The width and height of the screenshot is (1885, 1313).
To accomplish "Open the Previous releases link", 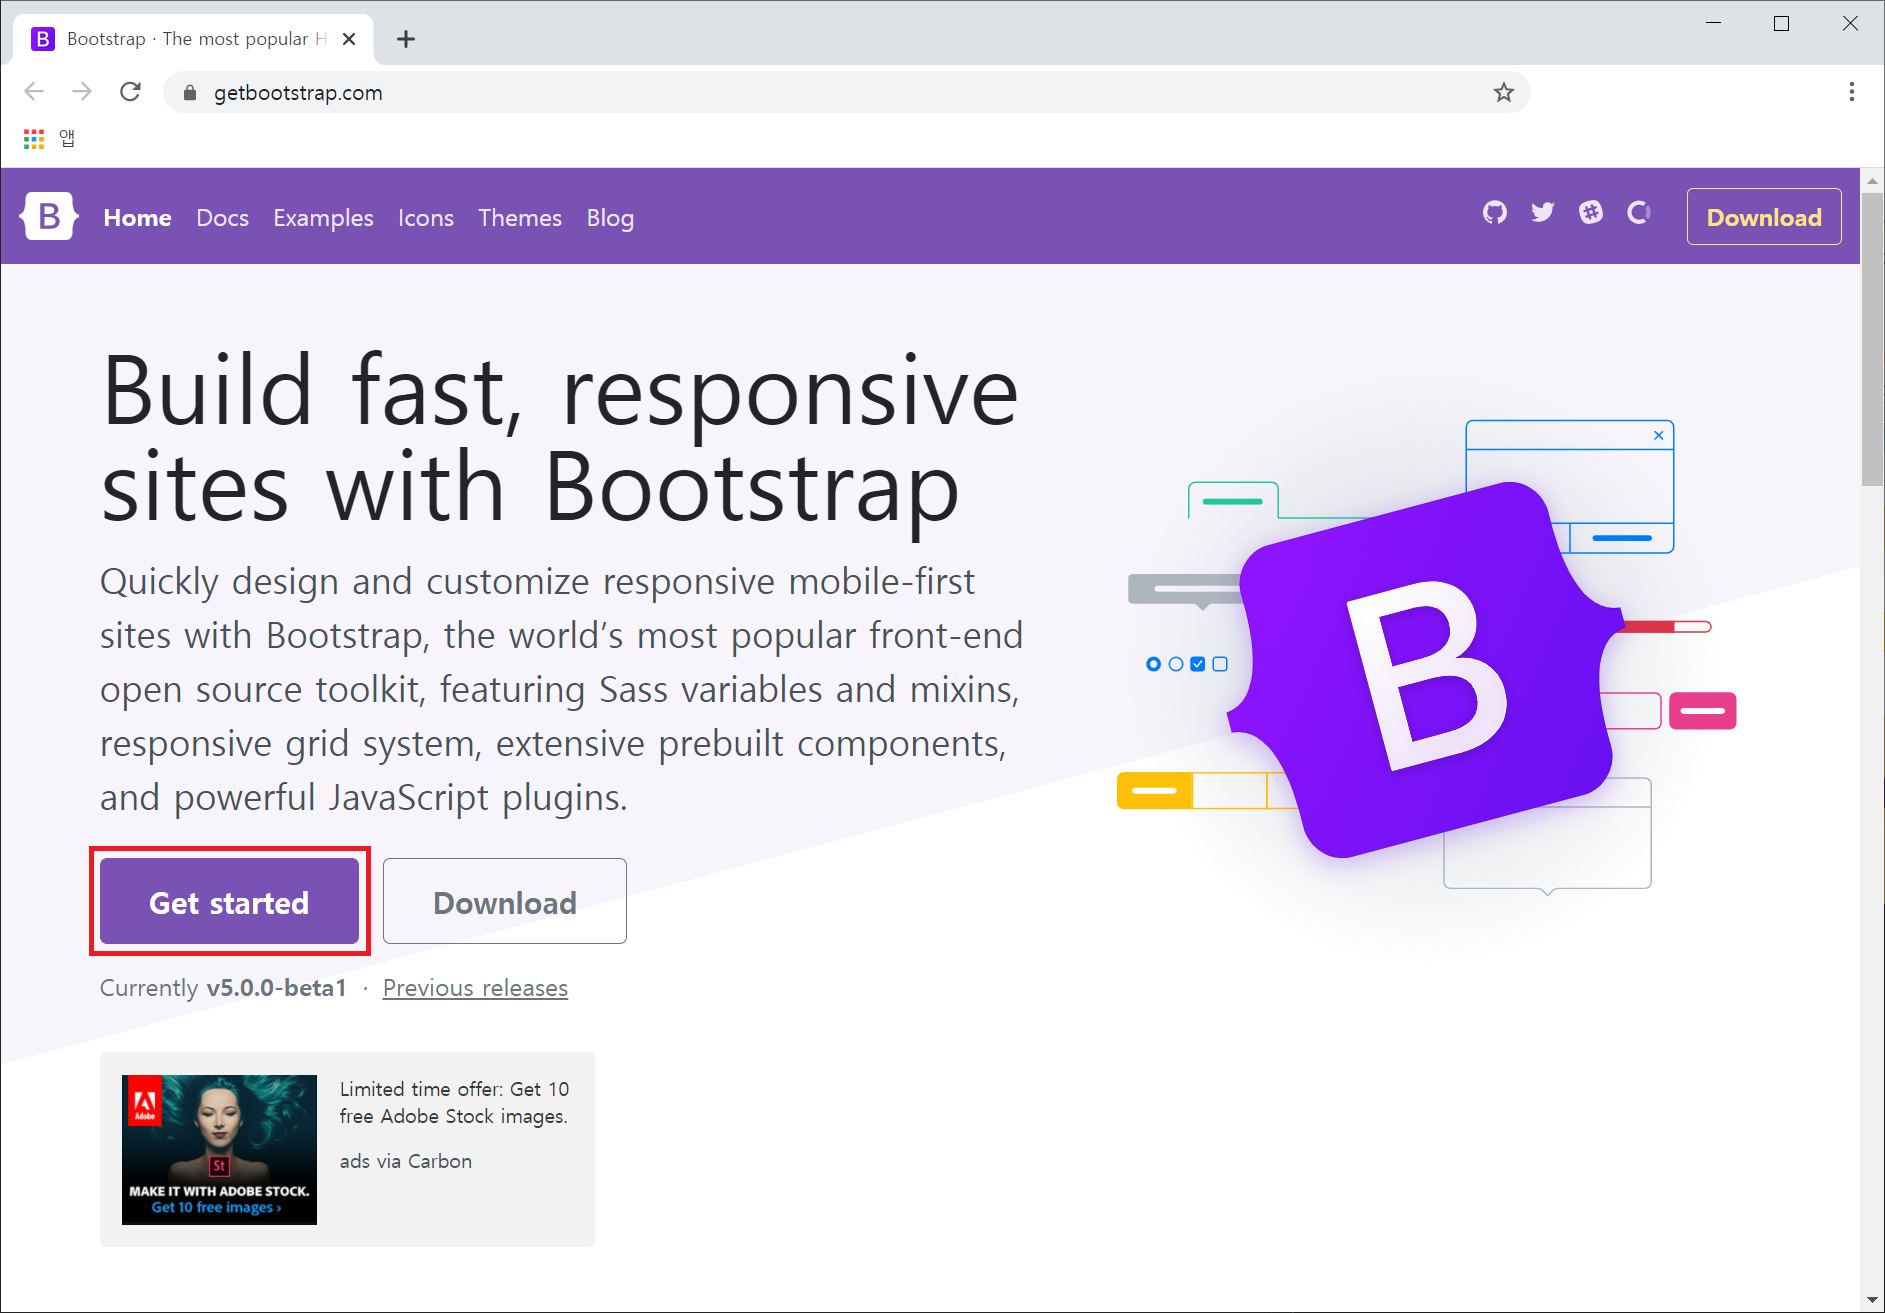I will [x=475, y=988].
